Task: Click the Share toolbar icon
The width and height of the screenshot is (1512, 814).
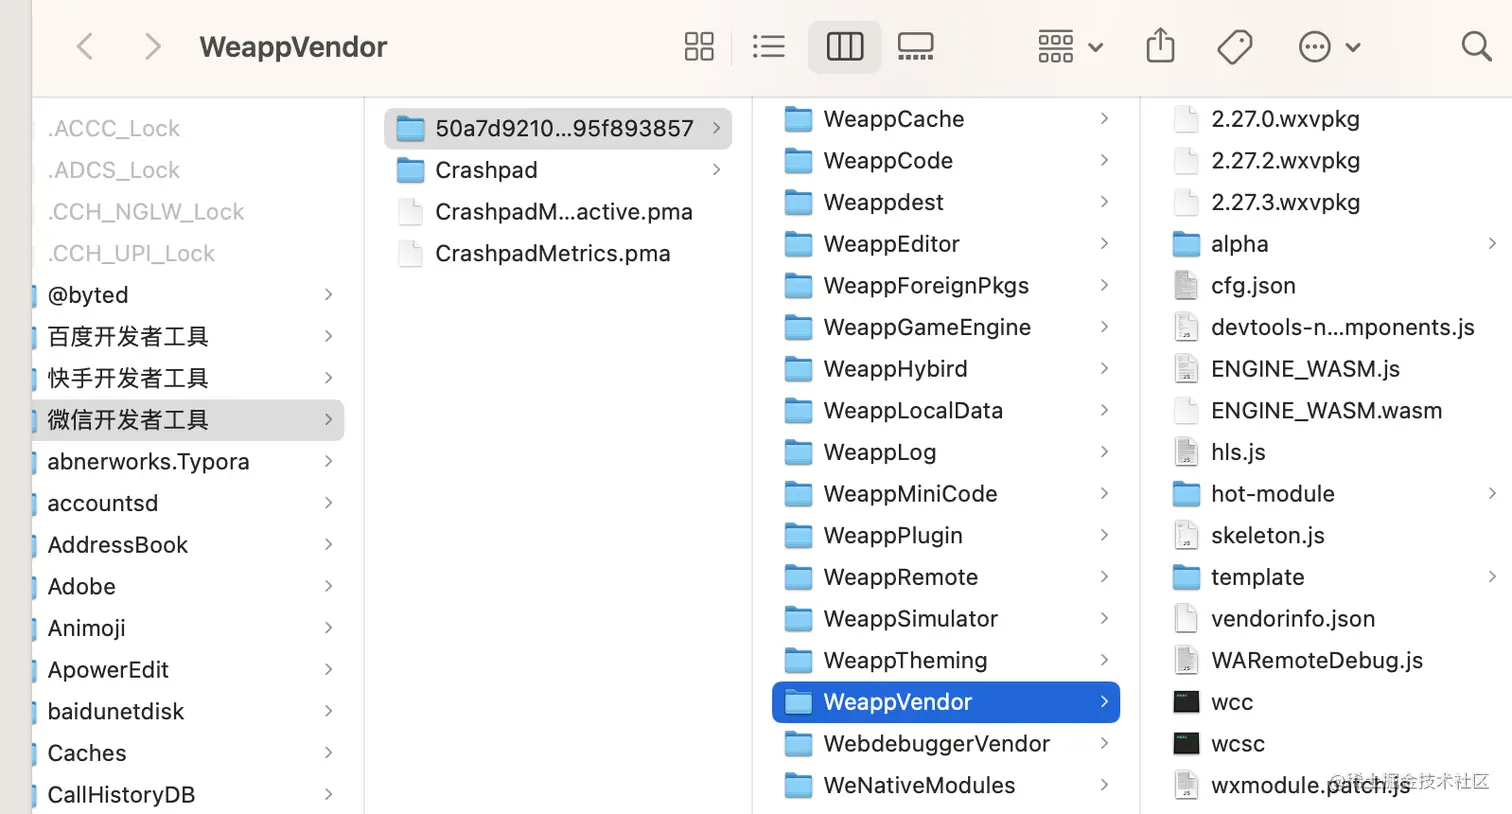Action: (1160, 45)
